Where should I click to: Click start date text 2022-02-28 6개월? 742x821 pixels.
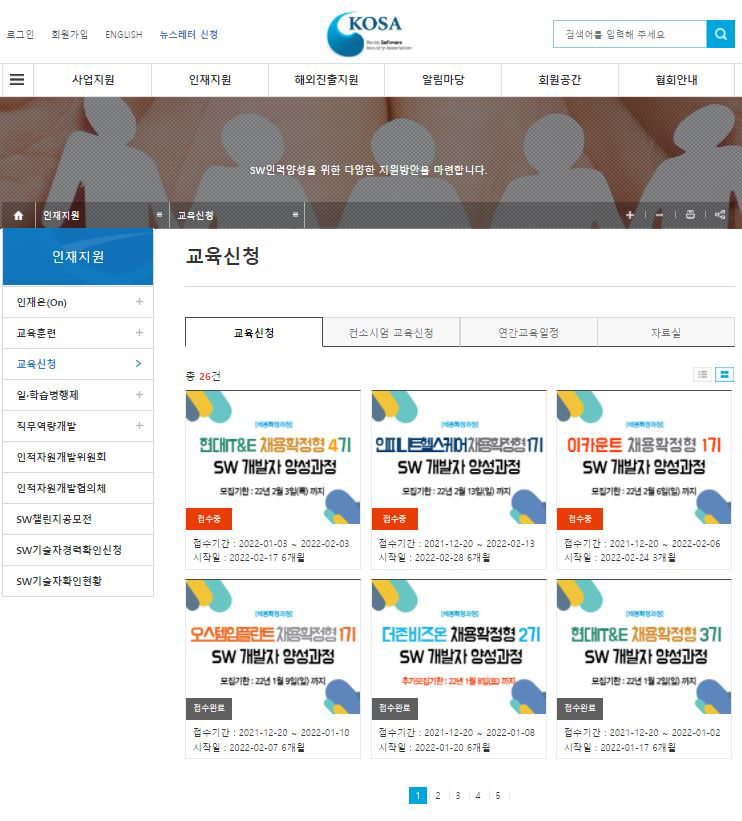[452, 558]
